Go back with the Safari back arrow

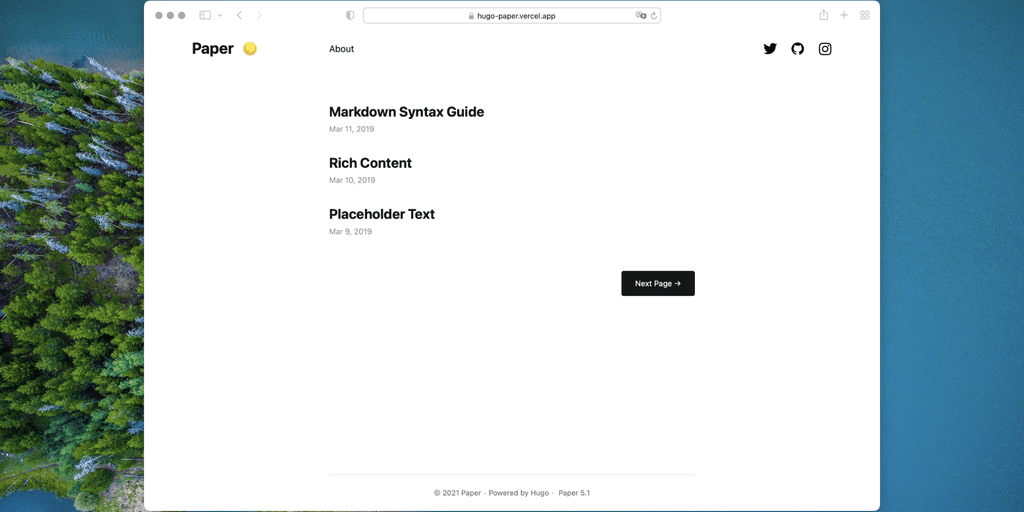coord(239,15)
